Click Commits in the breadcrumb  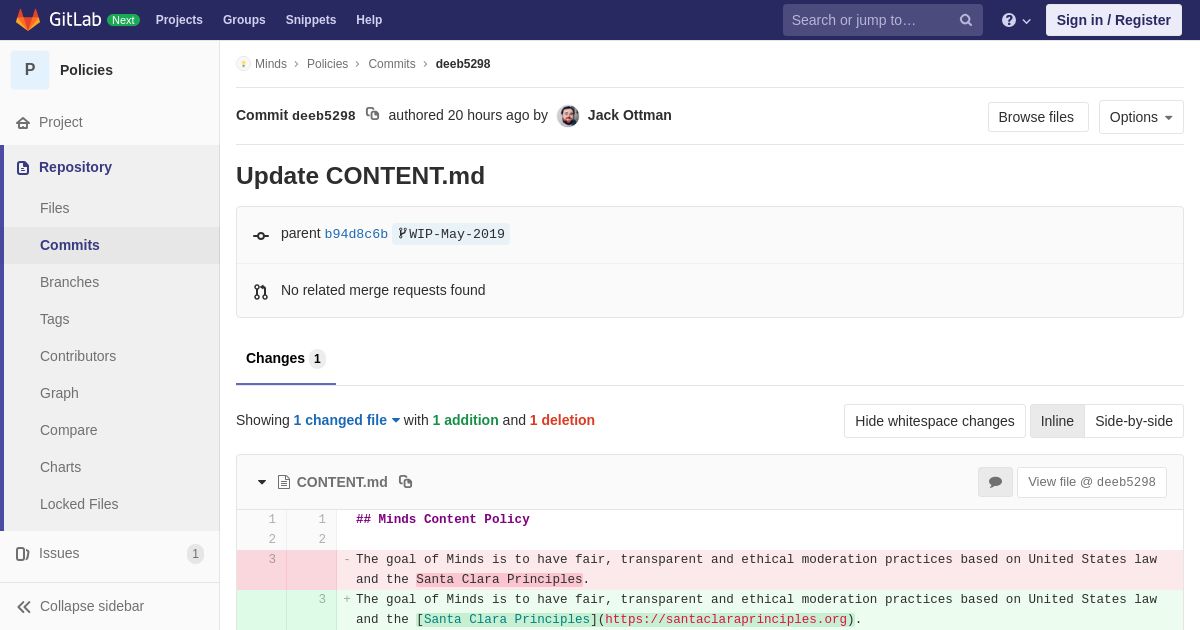tap(392, 64)
